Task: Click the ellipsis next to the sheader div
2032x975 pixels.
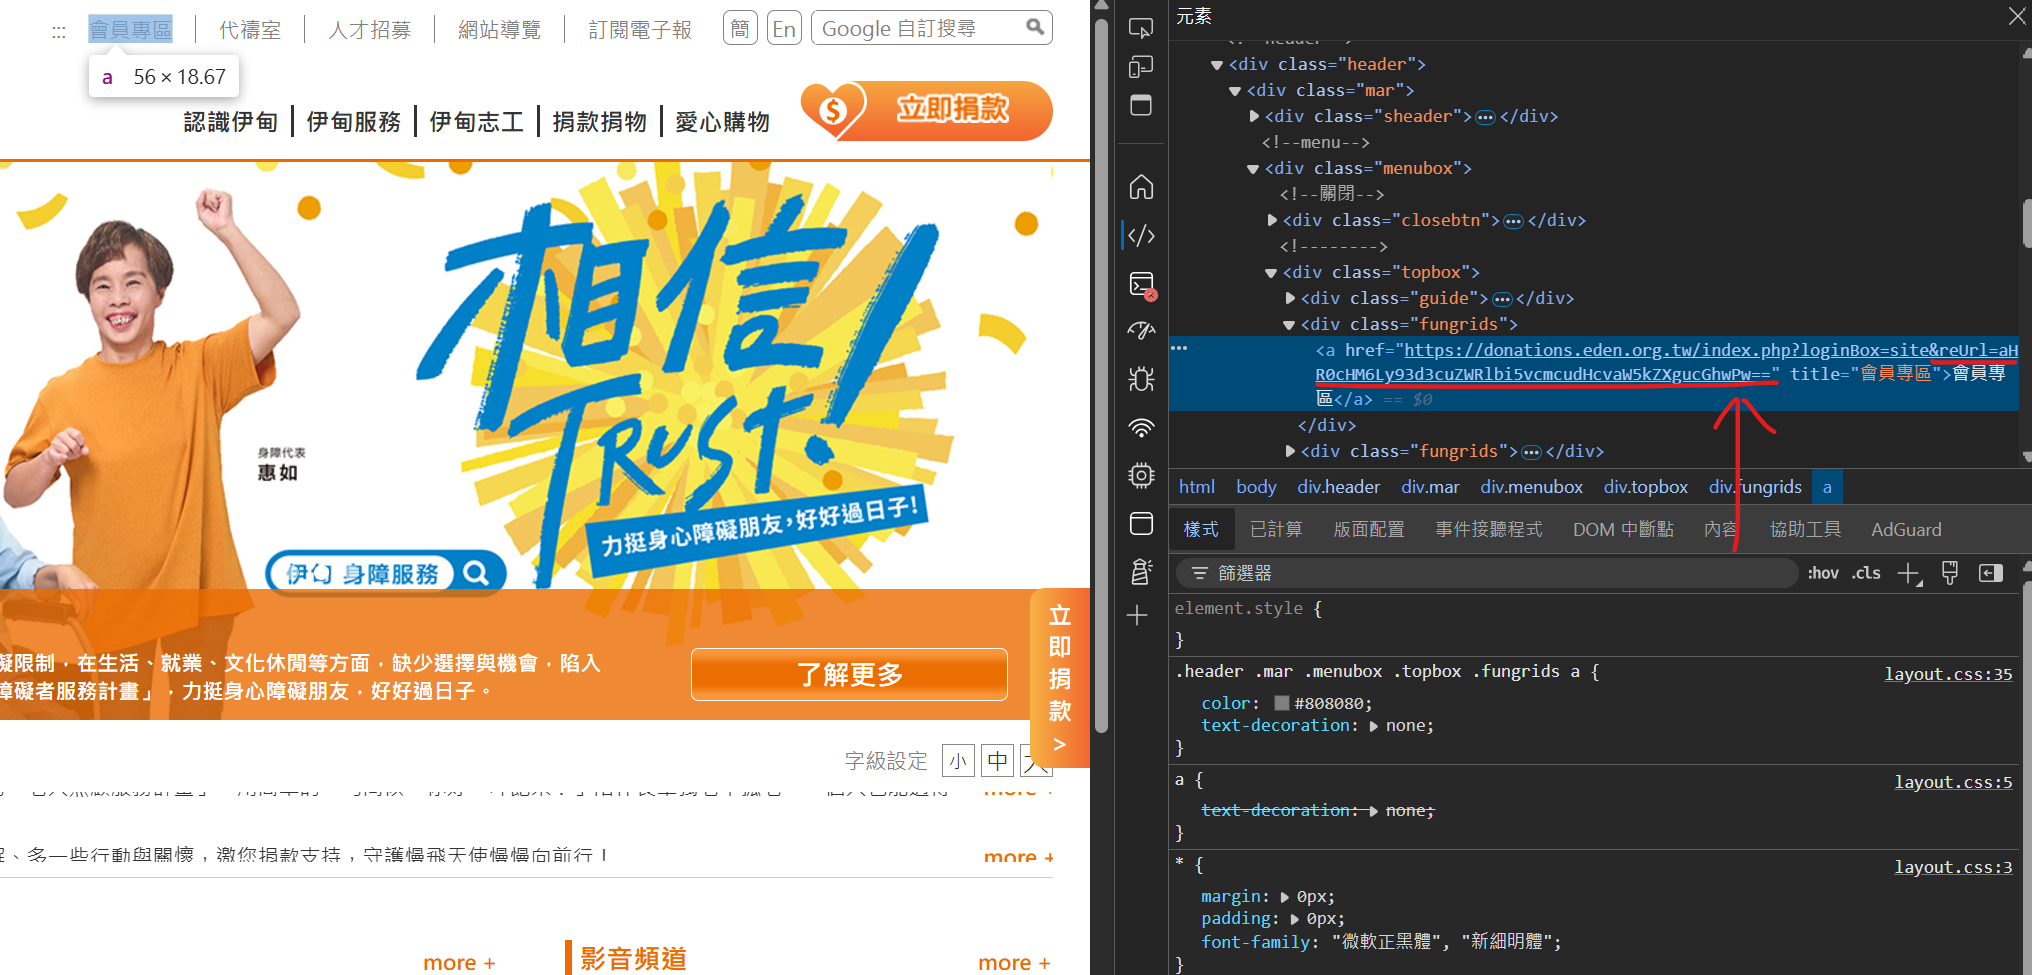Action: tap(1486, 117)
